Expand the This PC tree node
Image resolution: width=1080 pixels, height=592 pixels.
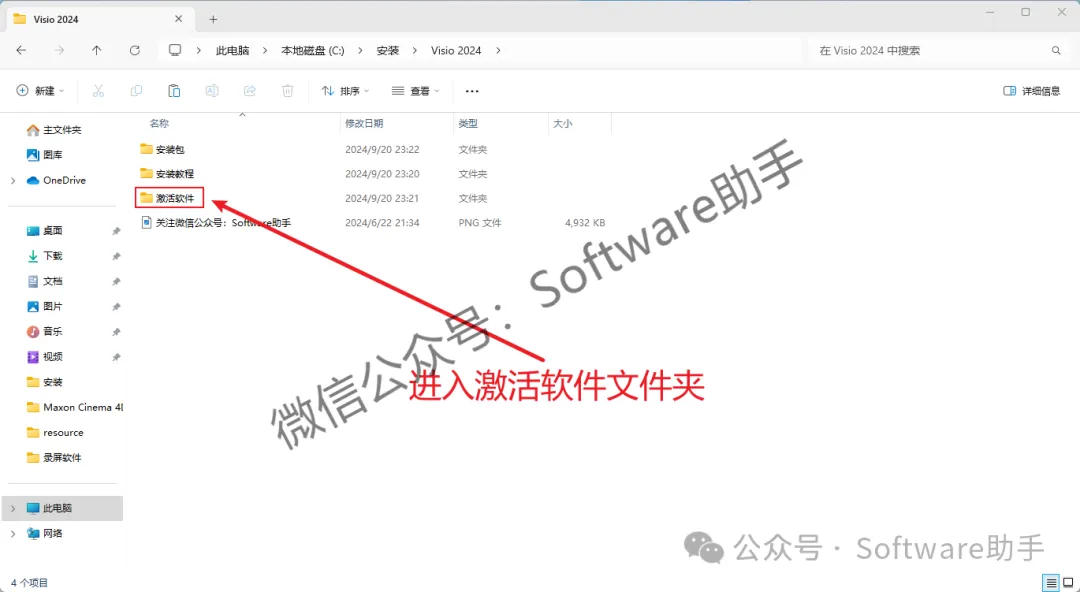point(13,509)
